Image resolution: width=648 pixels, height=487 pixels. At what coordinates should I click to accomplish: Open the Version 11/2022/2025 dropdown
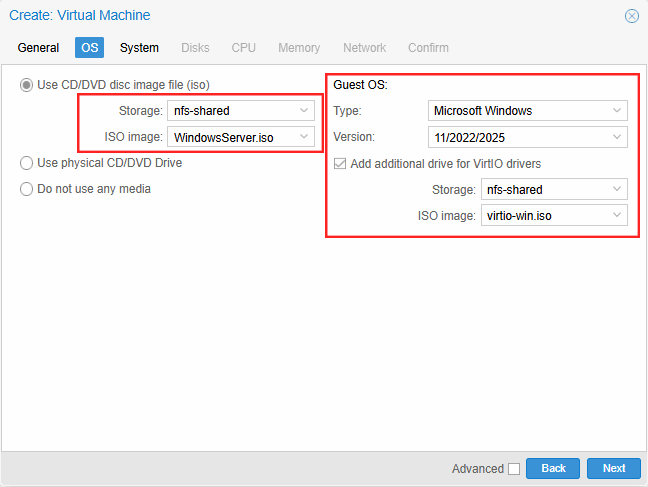tap(617, 137)
